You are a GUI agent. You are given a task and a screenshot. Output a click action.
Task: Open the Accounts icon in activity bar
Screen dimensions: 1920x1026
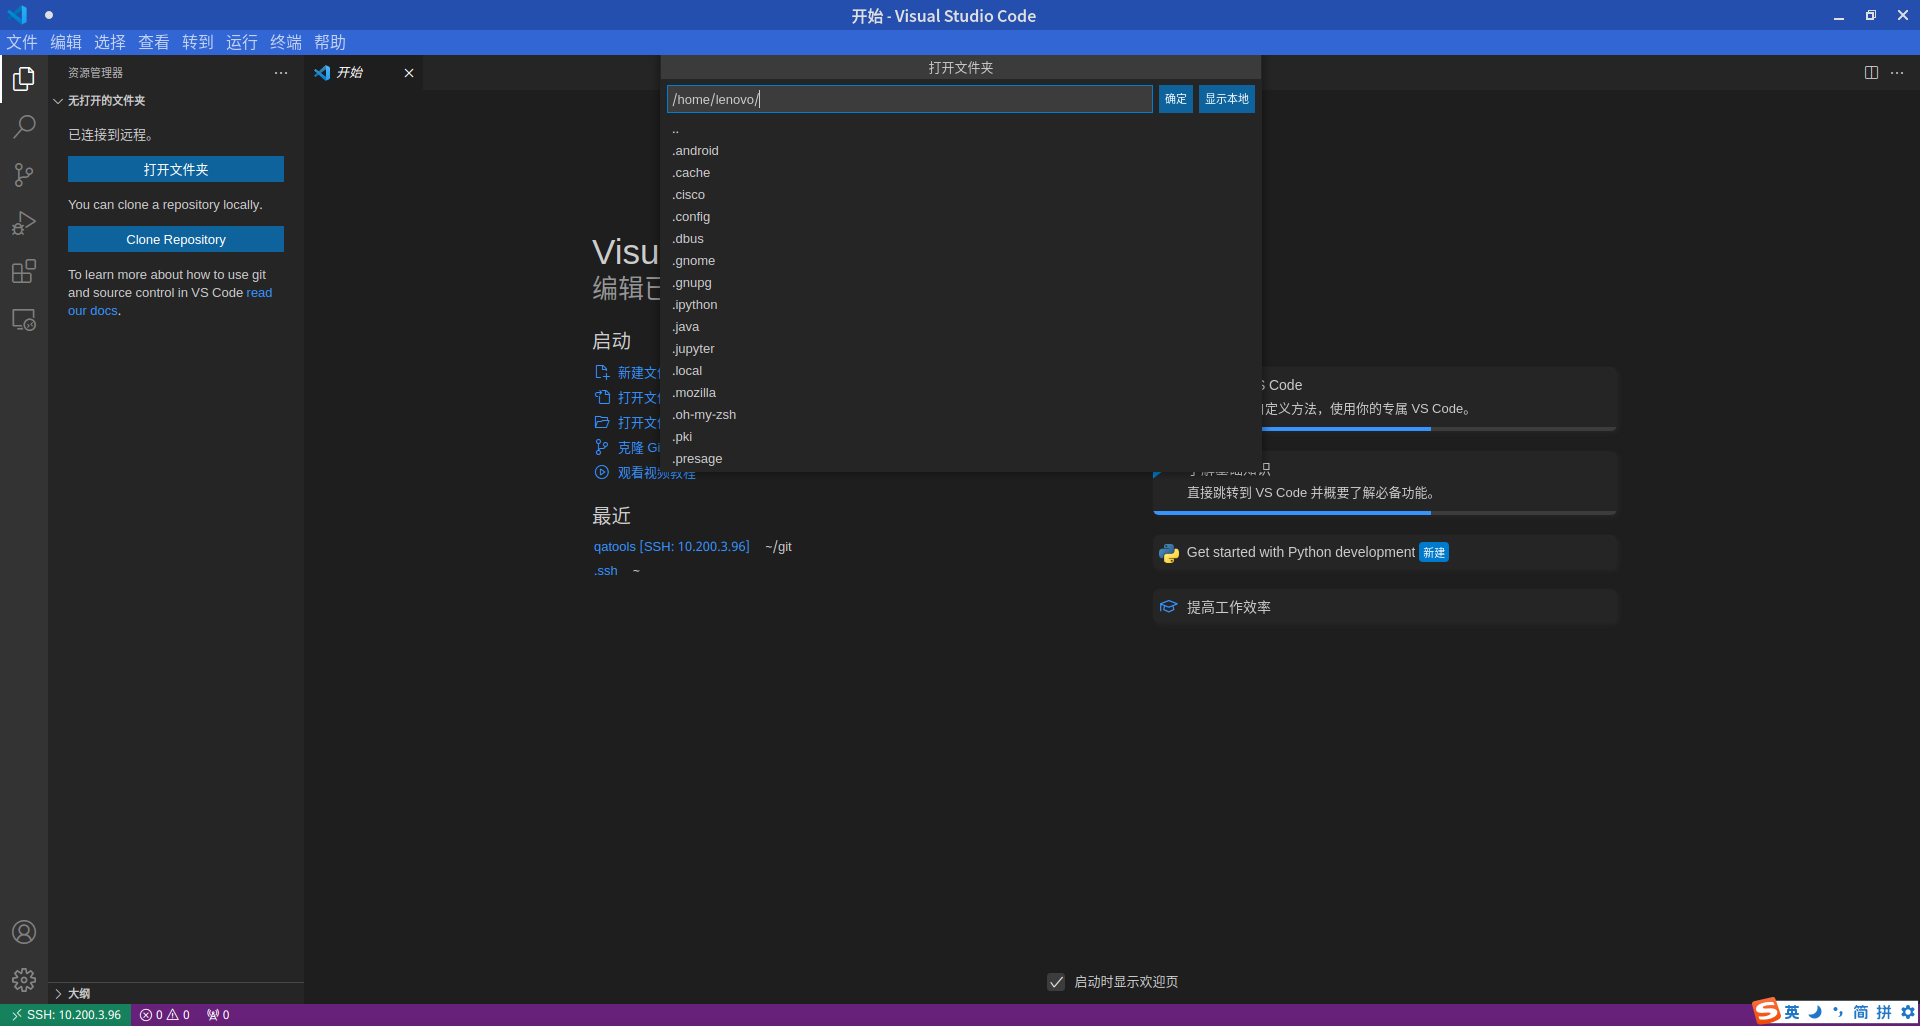pyautogui.click(x=24, y=932)
